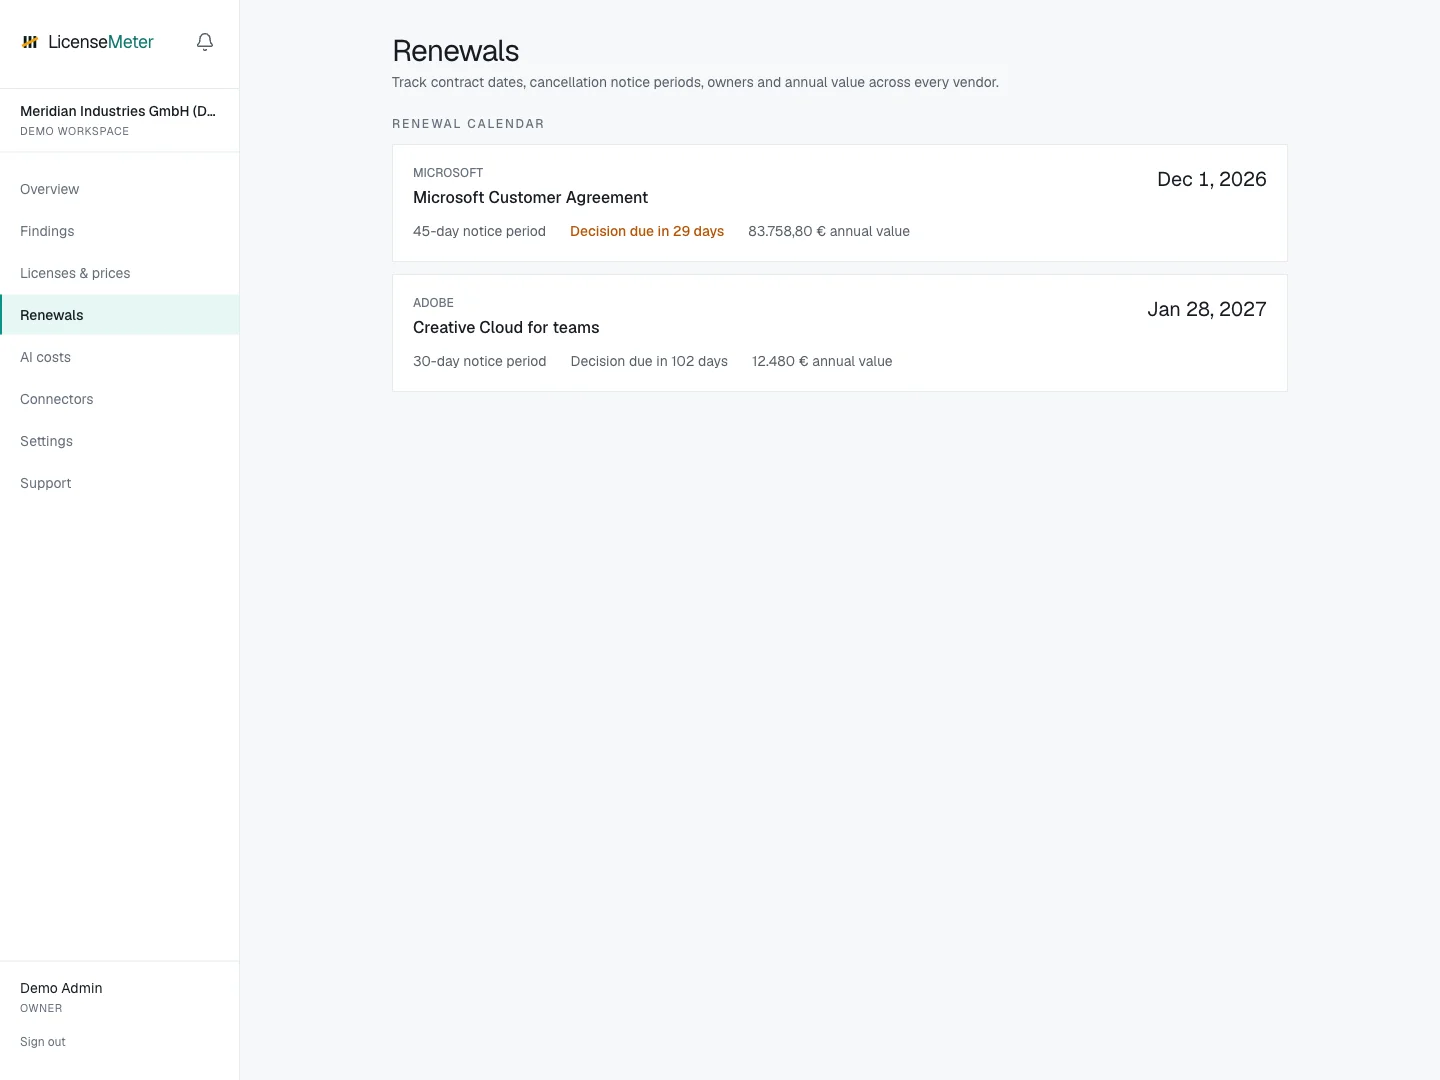Open the notifications bell
Image resolution: width=1440 pixels, height=1080 pixels.
coord(205,42)
